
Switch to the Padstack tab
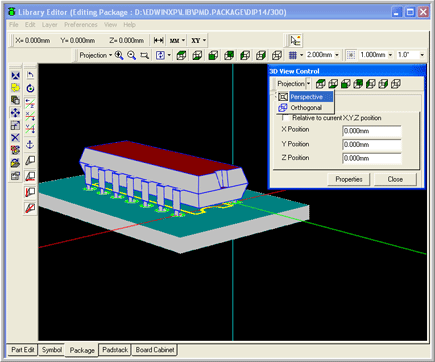pyautogui.click(x=115, y=350)
